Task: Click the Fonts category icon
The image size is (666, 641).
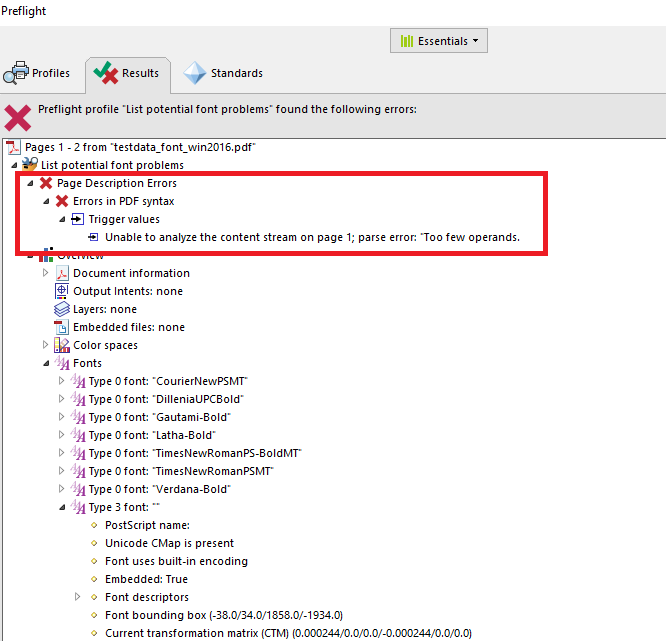Action: [61, 363]
